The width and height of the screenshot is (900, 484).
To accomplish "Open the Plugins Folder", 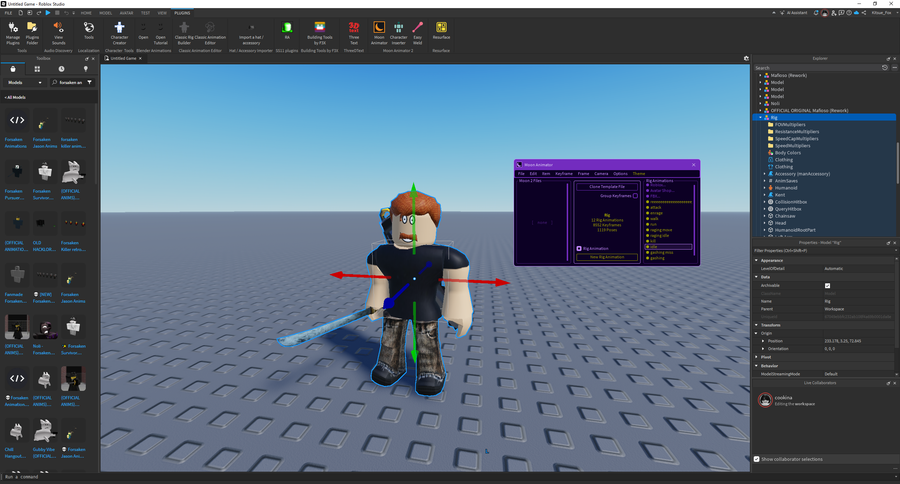I will (32, 33).
